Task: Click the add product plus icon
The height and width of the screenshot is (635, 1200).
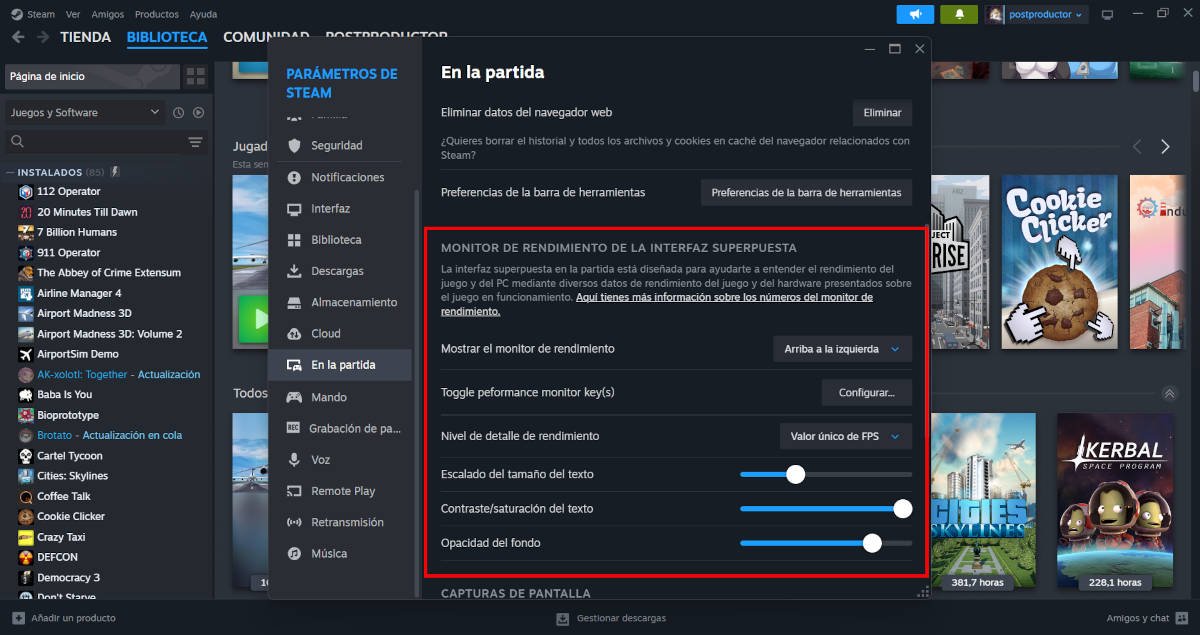Action: point(18,618)
